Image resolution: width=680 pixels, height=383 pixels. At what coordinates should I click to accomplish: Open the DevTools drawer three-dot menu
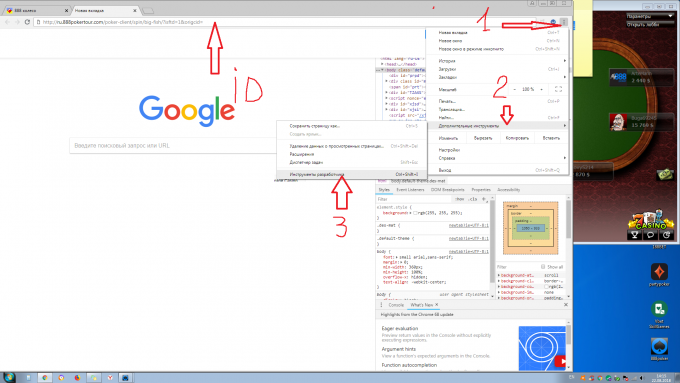(382, 305)
